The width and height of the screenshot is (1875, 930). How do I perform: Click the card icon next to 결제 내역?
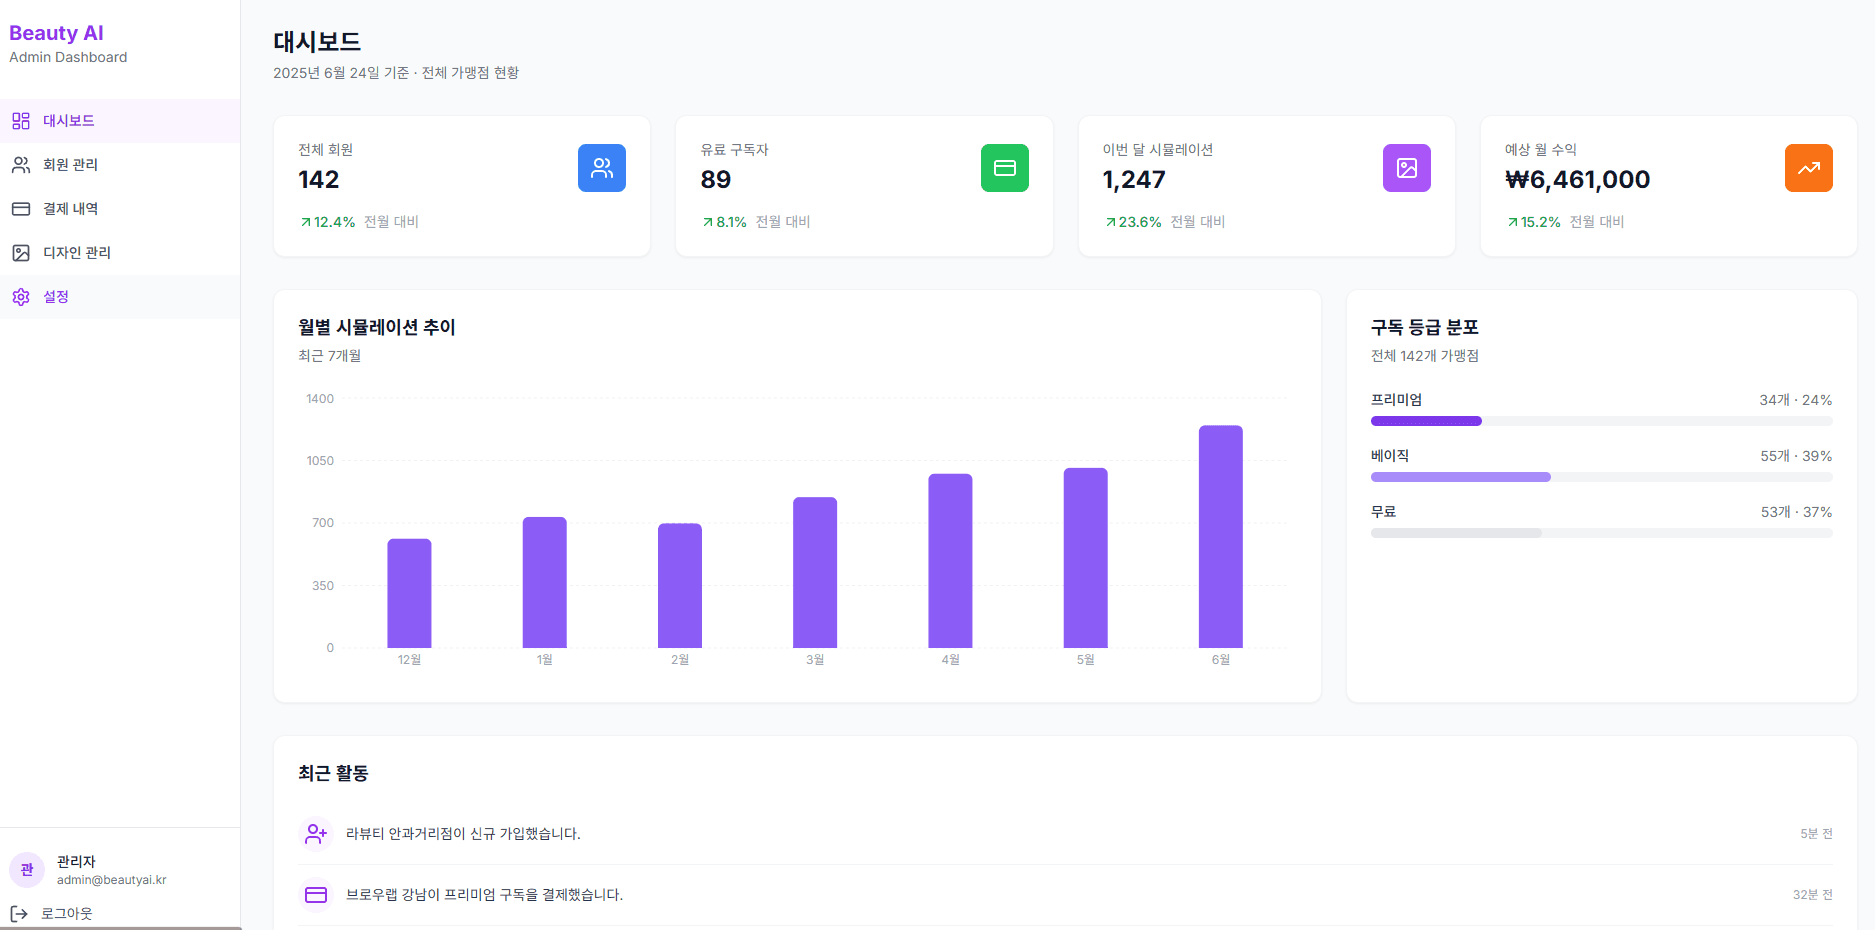(21, 209)
